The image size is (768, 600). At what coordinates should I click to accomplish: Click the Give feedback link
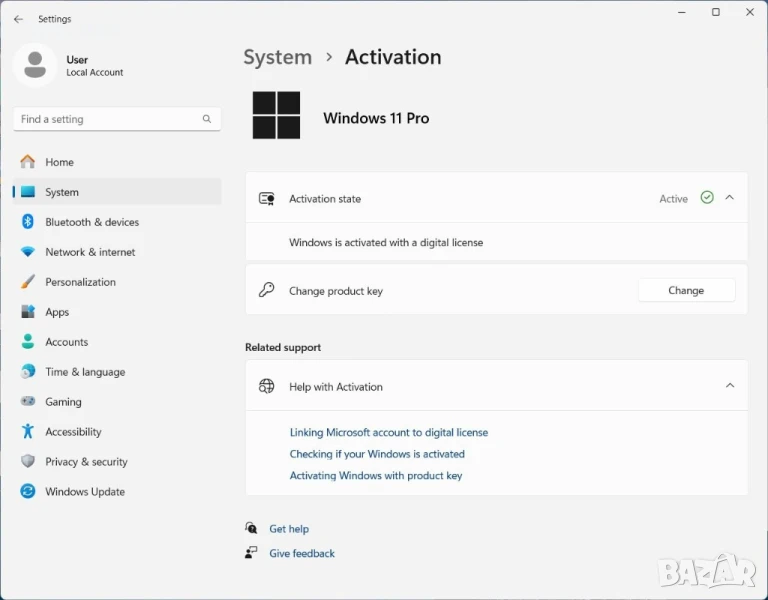301,553
